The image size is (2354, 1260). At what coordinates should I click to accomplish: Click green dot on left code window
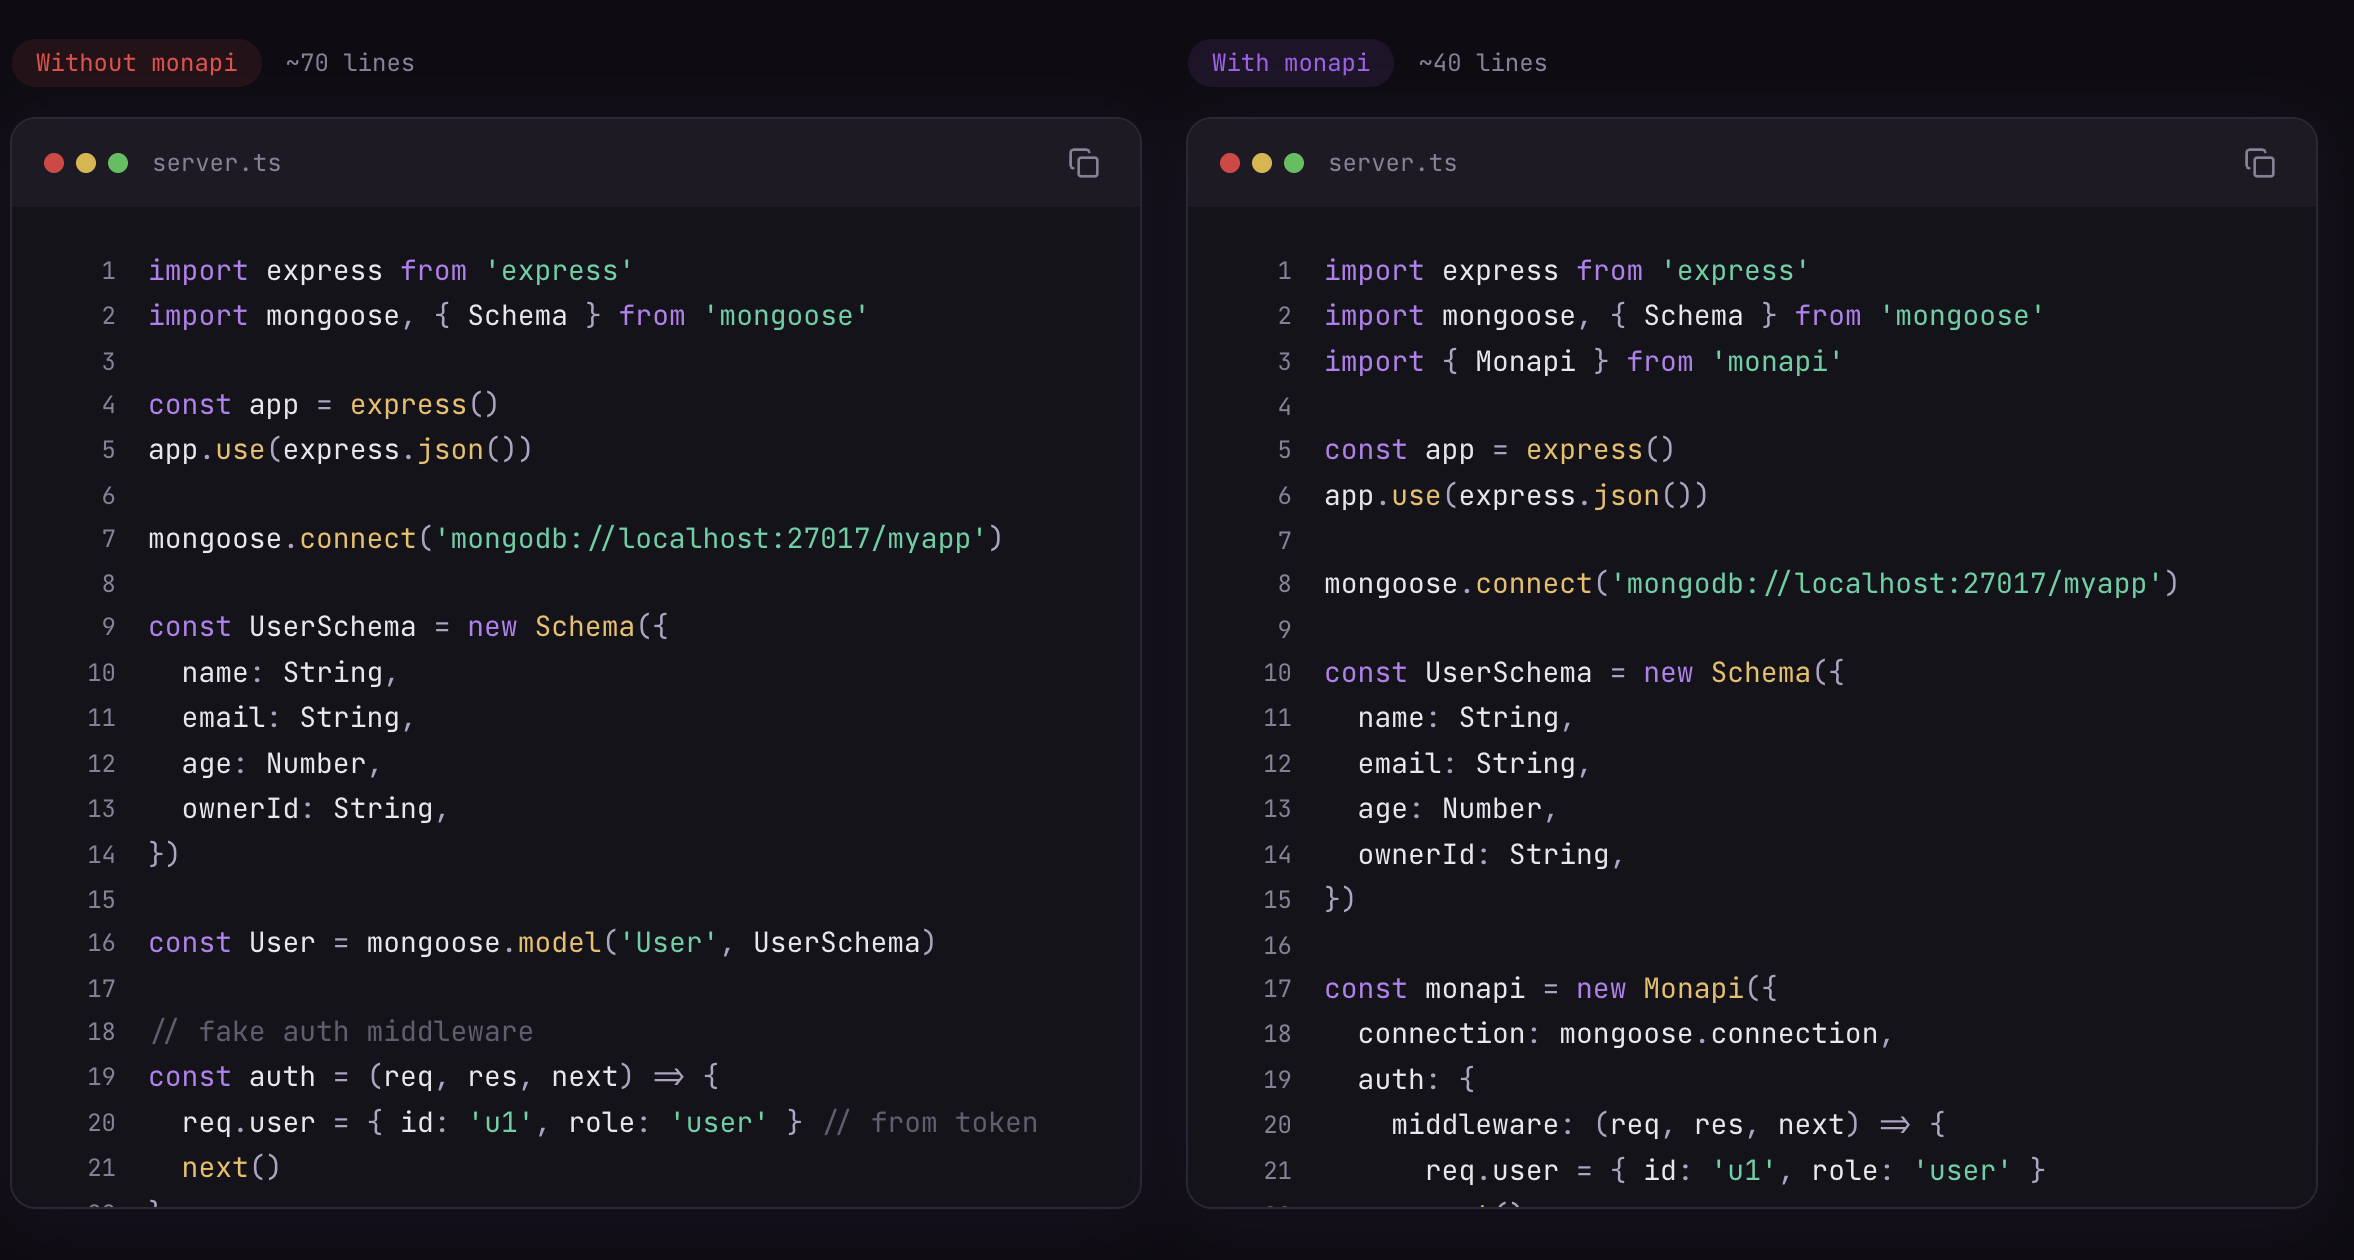118,163
